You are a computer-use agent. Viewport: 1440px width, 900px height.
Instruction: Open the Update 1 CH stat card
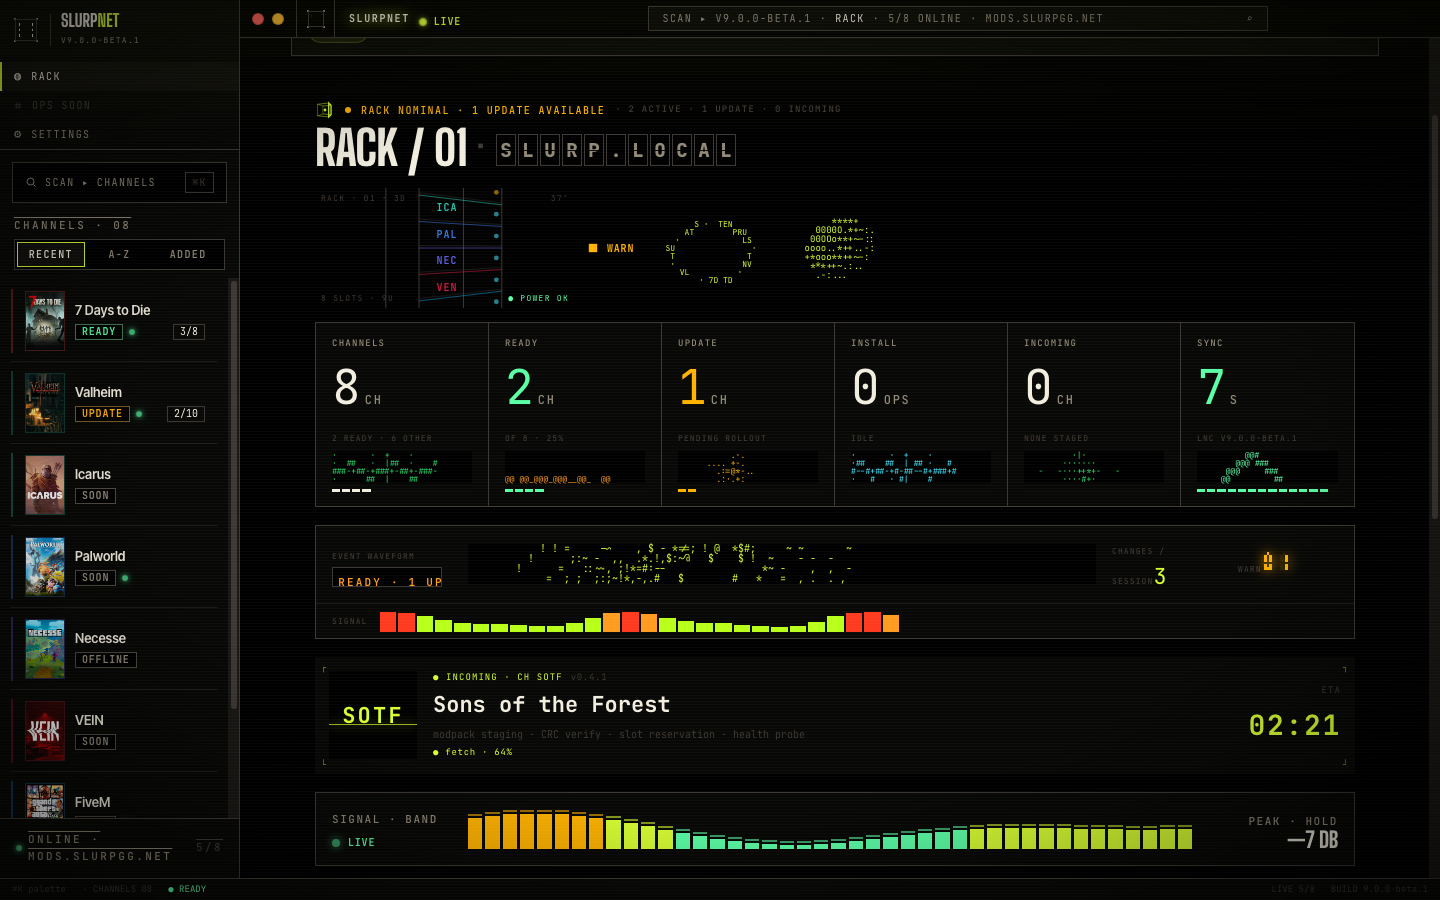coord(748,414)
